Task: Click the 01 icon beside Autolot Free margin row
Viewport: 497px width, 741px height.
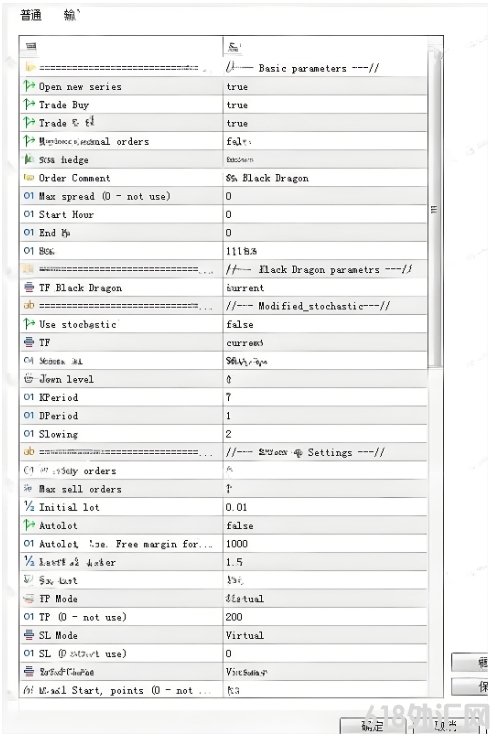Action: (29, 544)
